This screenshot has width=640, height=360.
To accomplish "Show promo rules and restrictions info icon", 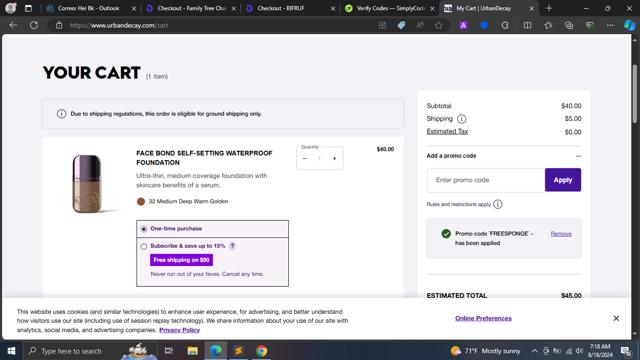I will [x=498, y=204].
